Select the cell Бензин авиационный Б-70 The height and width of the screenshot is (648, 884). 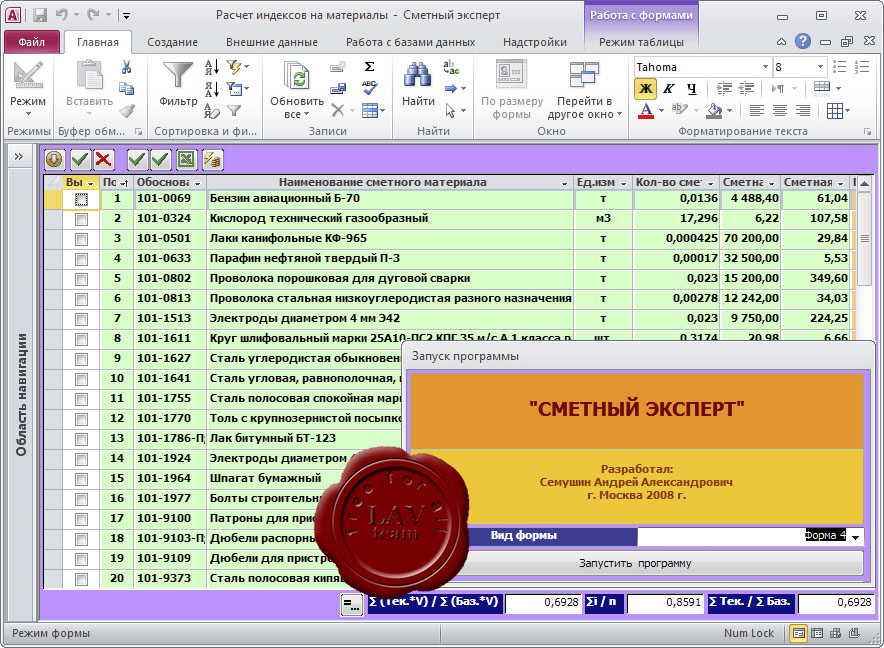tap(390, 199)
